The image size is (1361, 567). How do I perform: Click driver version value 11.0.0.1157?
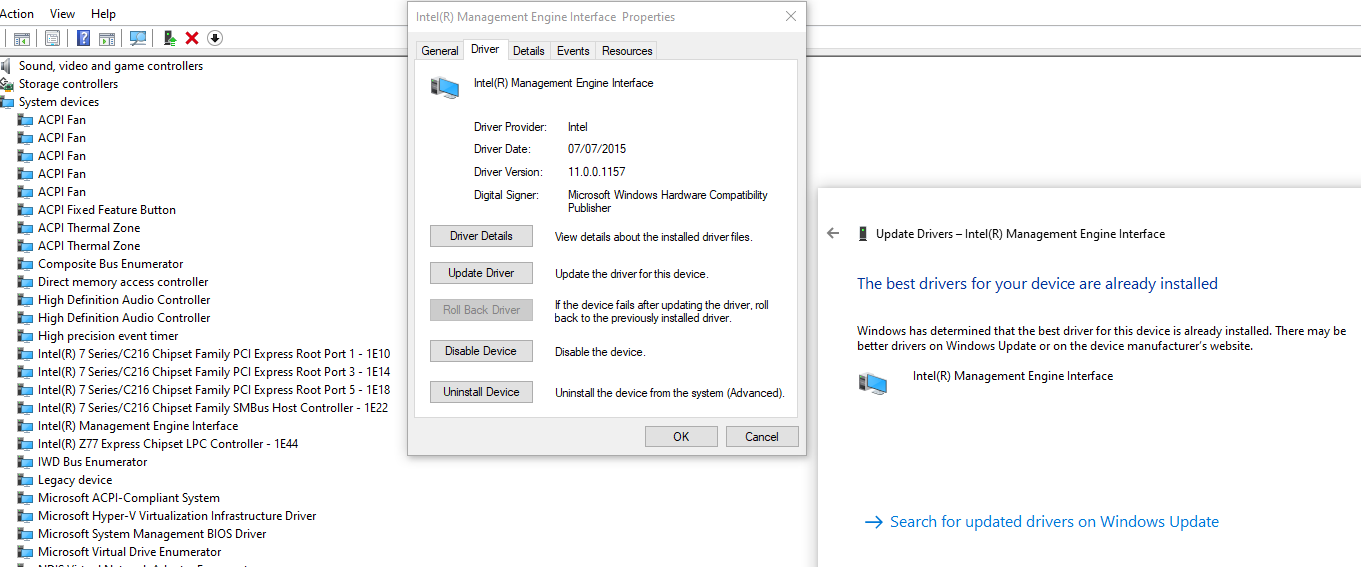[x=597, y=172]
